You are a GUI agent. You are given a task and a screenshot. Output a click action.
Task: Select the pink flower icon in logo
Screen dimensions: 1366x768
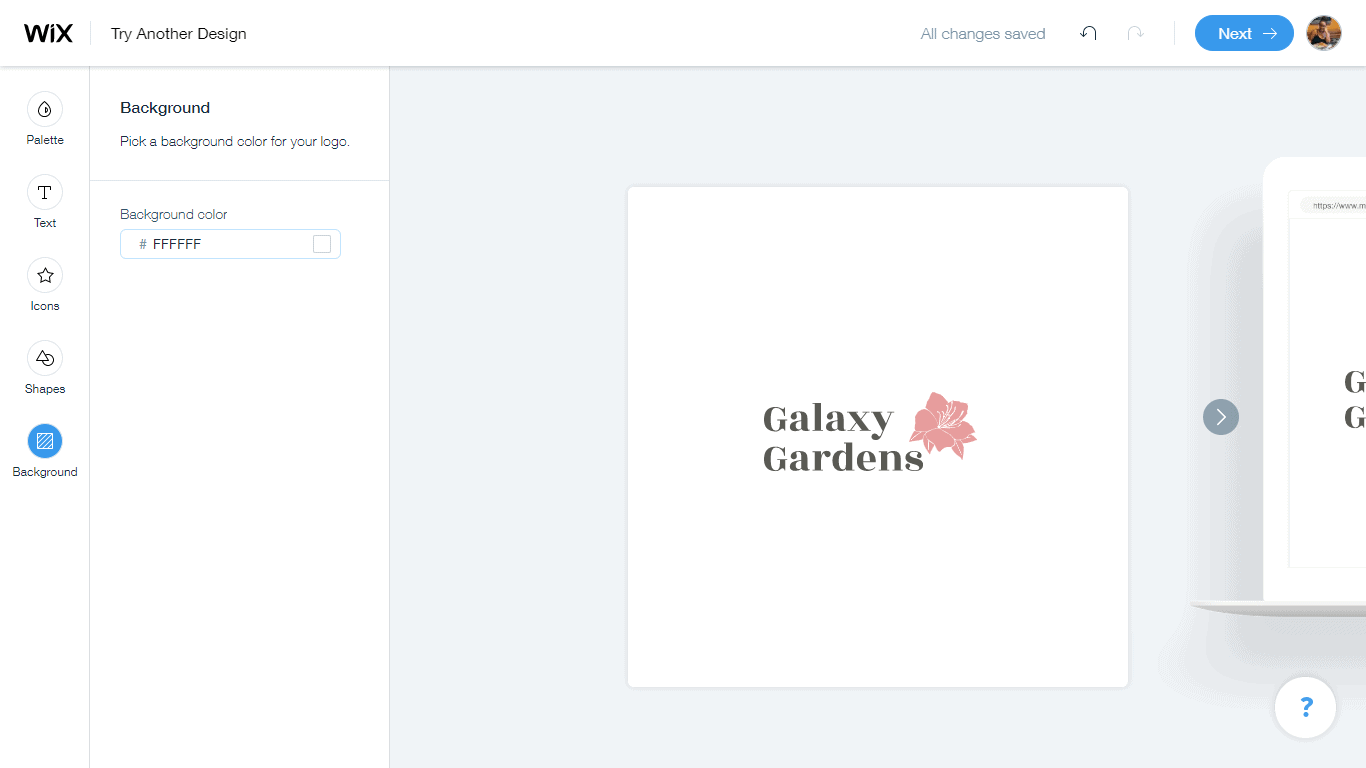[943, 425]
